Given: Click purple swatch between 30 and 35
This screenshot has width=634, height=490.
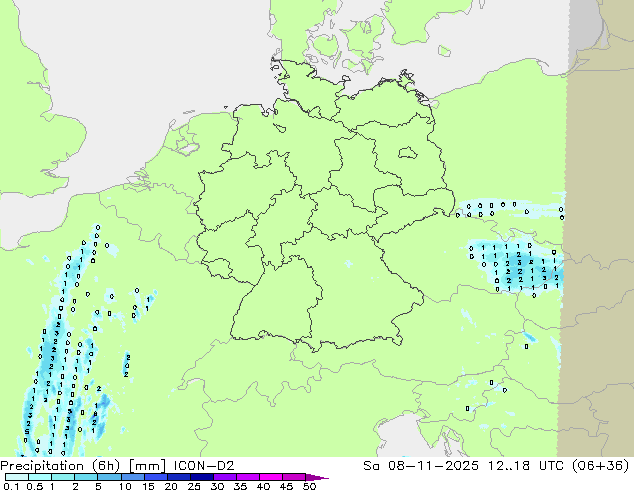Looking at the screenshot, I should (x=224, y=477).
